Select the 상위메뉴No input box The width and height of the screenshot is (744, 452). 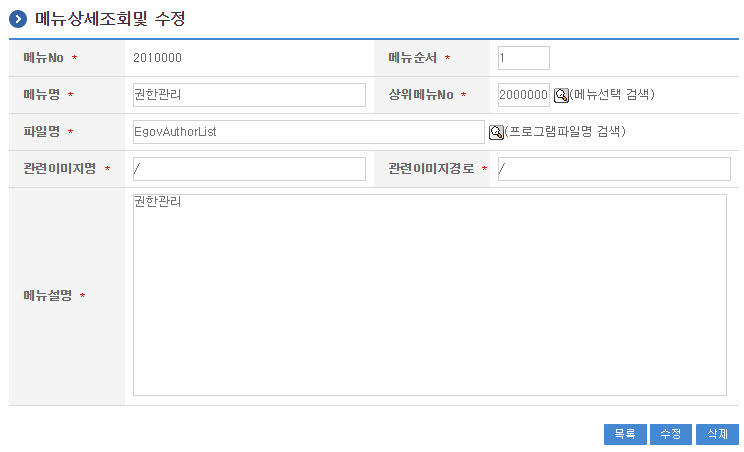[x=523, y=95]
